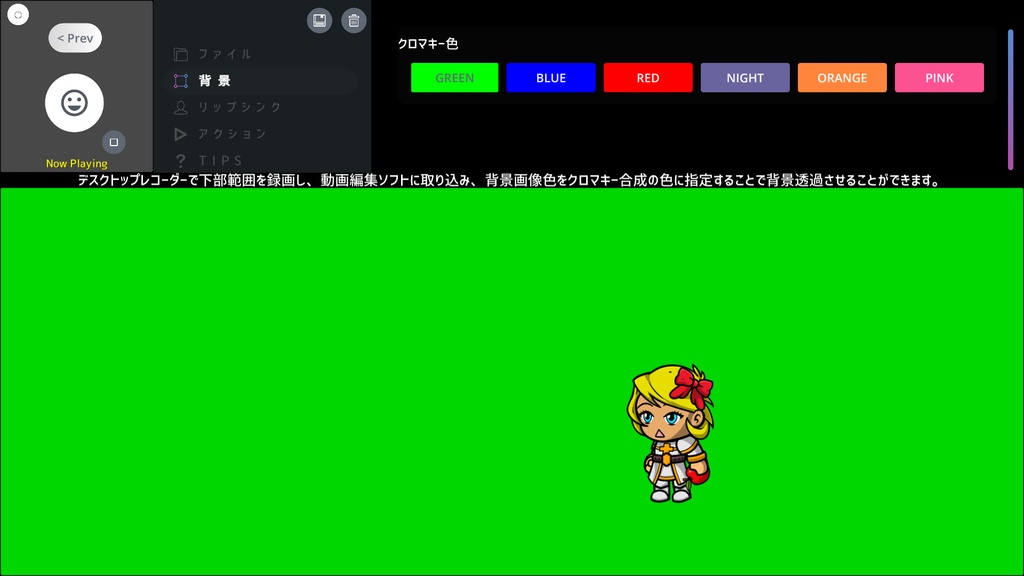Click the アクション play triangle icon
Viewport: 1024px width, 576px height.
pos(180,133)
